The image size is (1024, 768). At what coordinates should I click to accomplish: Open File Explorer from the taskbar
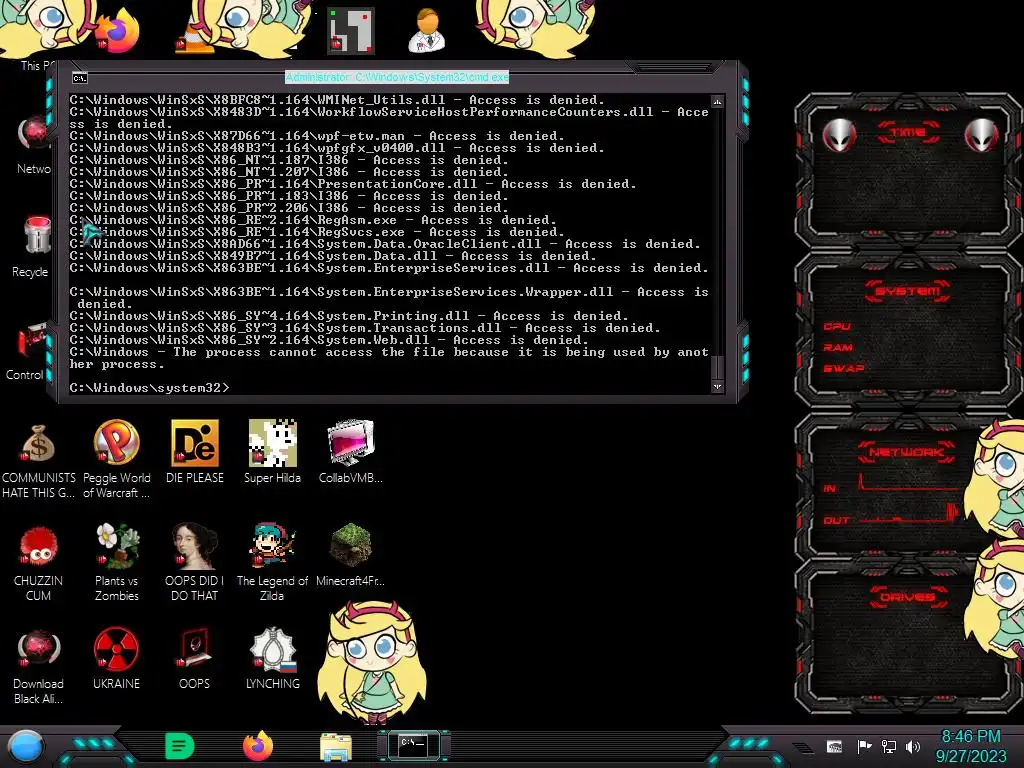tap(336, 747)
